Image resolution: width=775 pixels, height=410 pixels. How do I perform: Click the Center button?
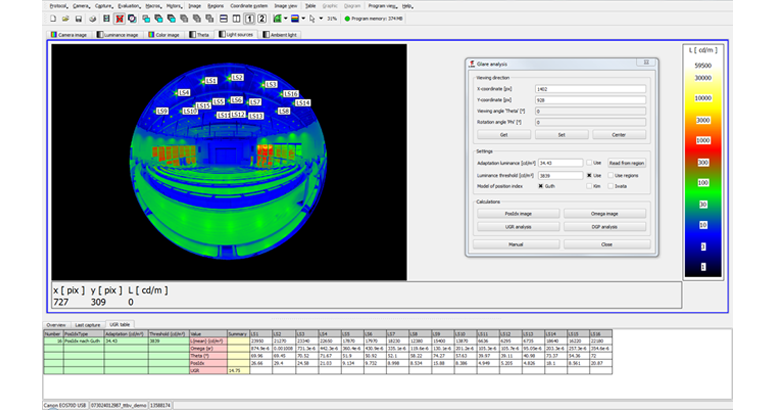pos(619,135)
